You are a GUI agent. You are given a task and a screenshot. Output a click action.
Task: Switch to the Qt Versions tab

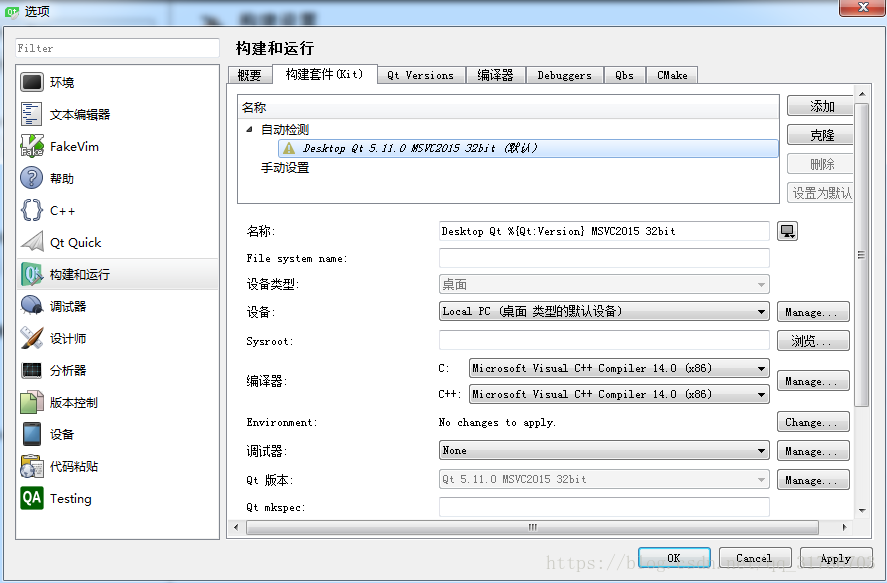[421, 75]
